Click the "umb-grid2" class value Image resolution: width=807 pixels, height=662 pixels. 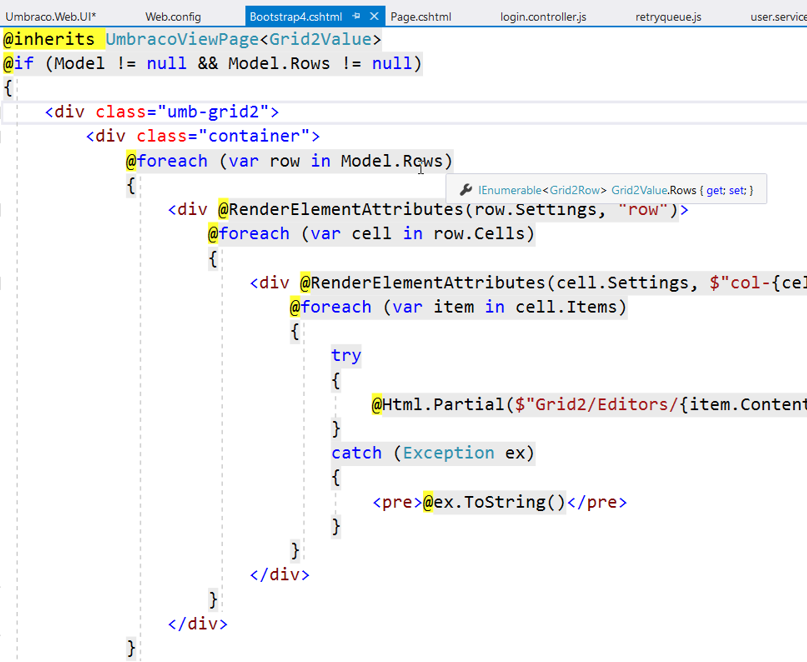(x=213, y=112)
